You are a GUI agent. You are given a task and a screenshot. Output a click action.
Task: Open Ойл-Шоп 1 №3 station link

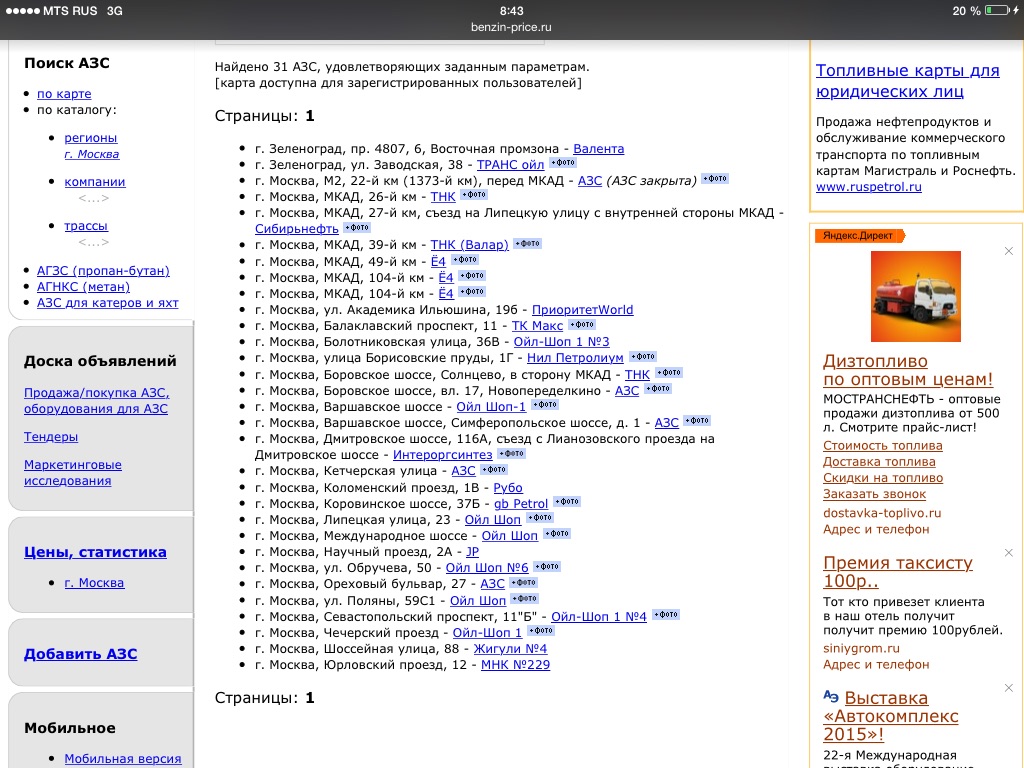tap(561, 342)
